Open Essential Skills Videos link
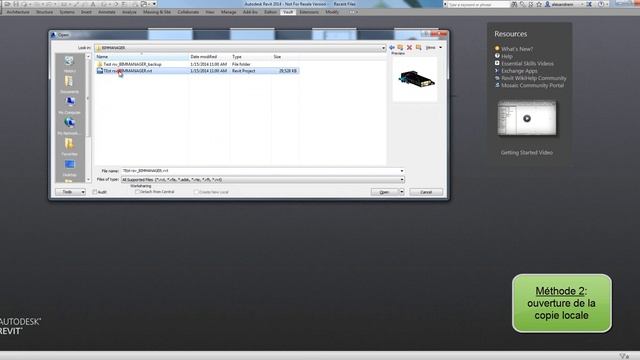The height and width of the screenshot is (360, 640). click(x=528, y=64)
